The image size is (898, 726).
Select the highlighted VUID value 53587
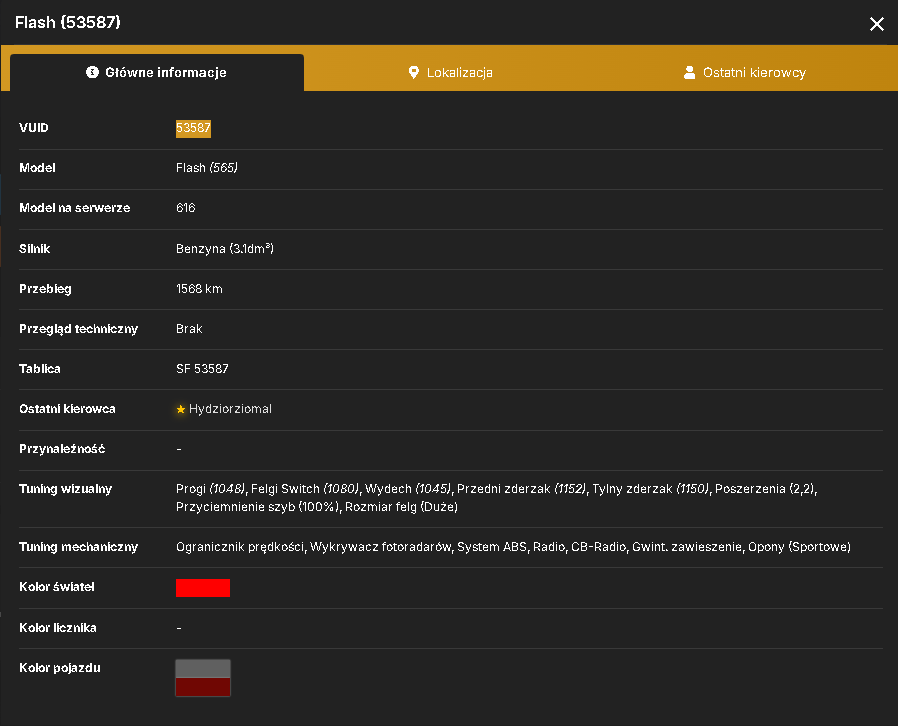point(194,128)
